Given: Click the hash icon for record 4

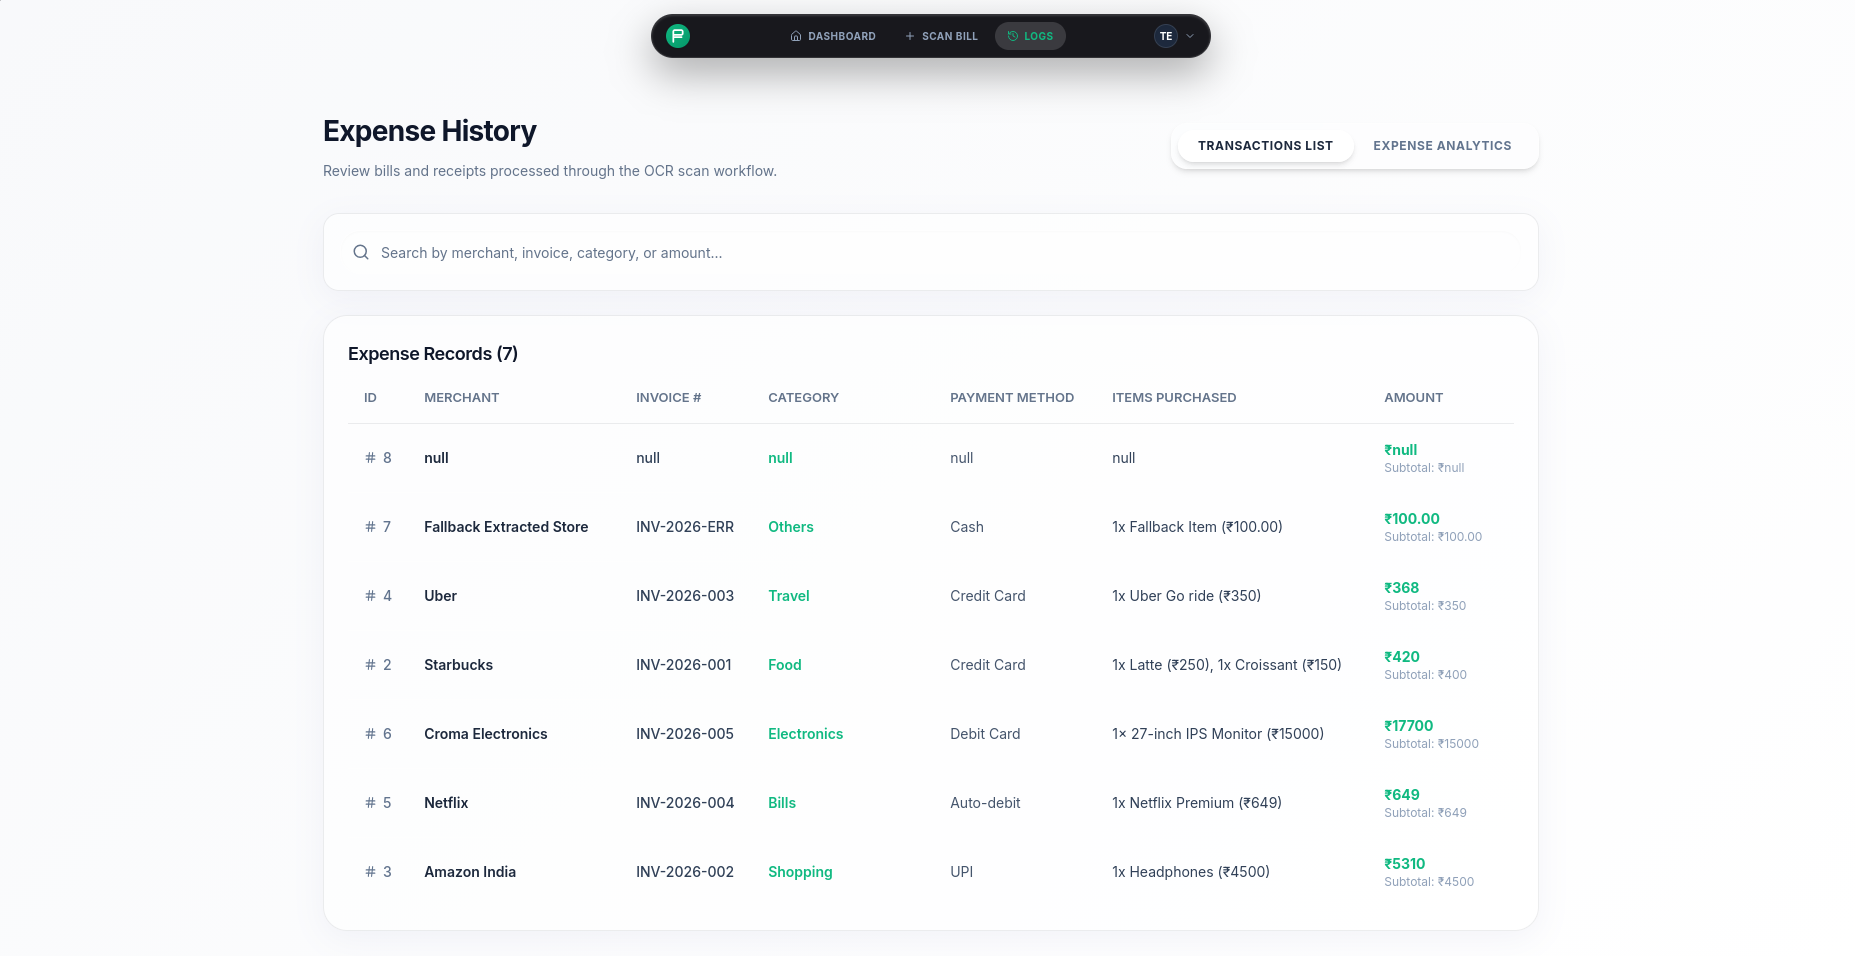Looking at the screenshot, I should pyautogui.click(x=370, y=596).
